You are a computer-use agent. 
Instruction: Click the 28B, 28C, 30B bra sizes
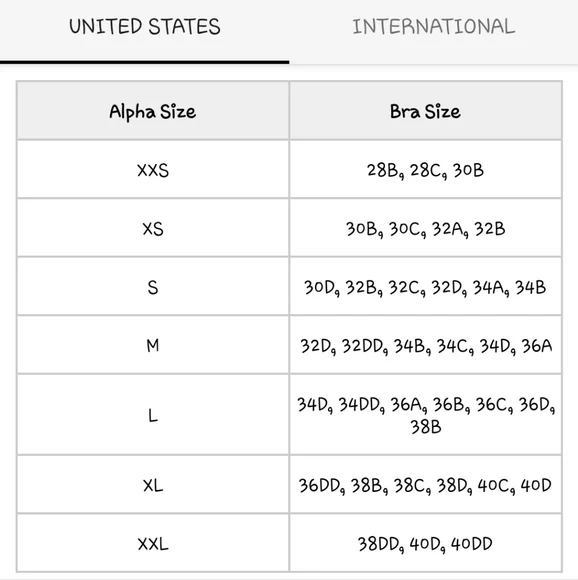point(425,171)
